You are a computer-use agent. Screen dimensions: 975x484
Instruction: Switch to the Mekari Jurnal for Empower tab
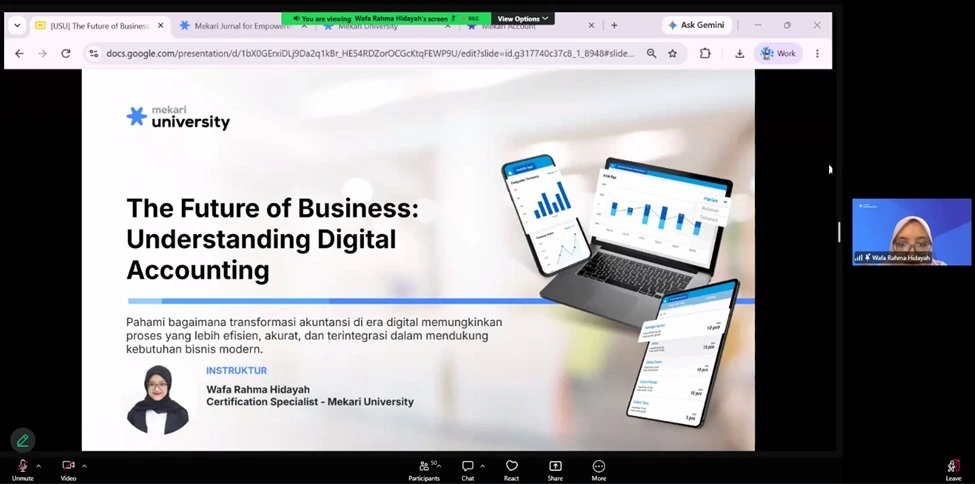coord(243,26)
